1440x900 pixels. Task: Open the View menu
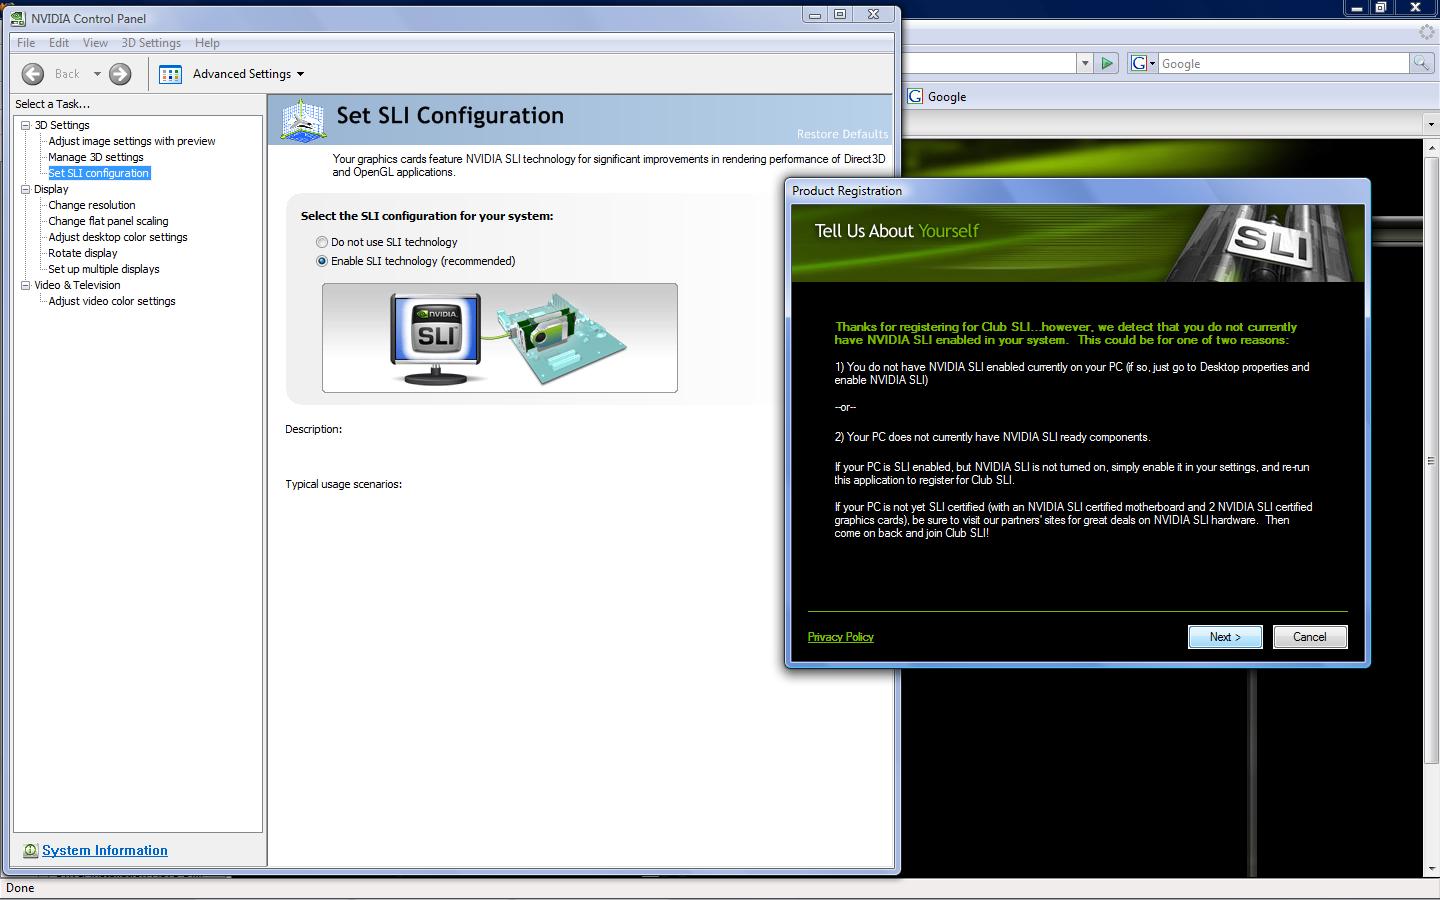point(95,43)
